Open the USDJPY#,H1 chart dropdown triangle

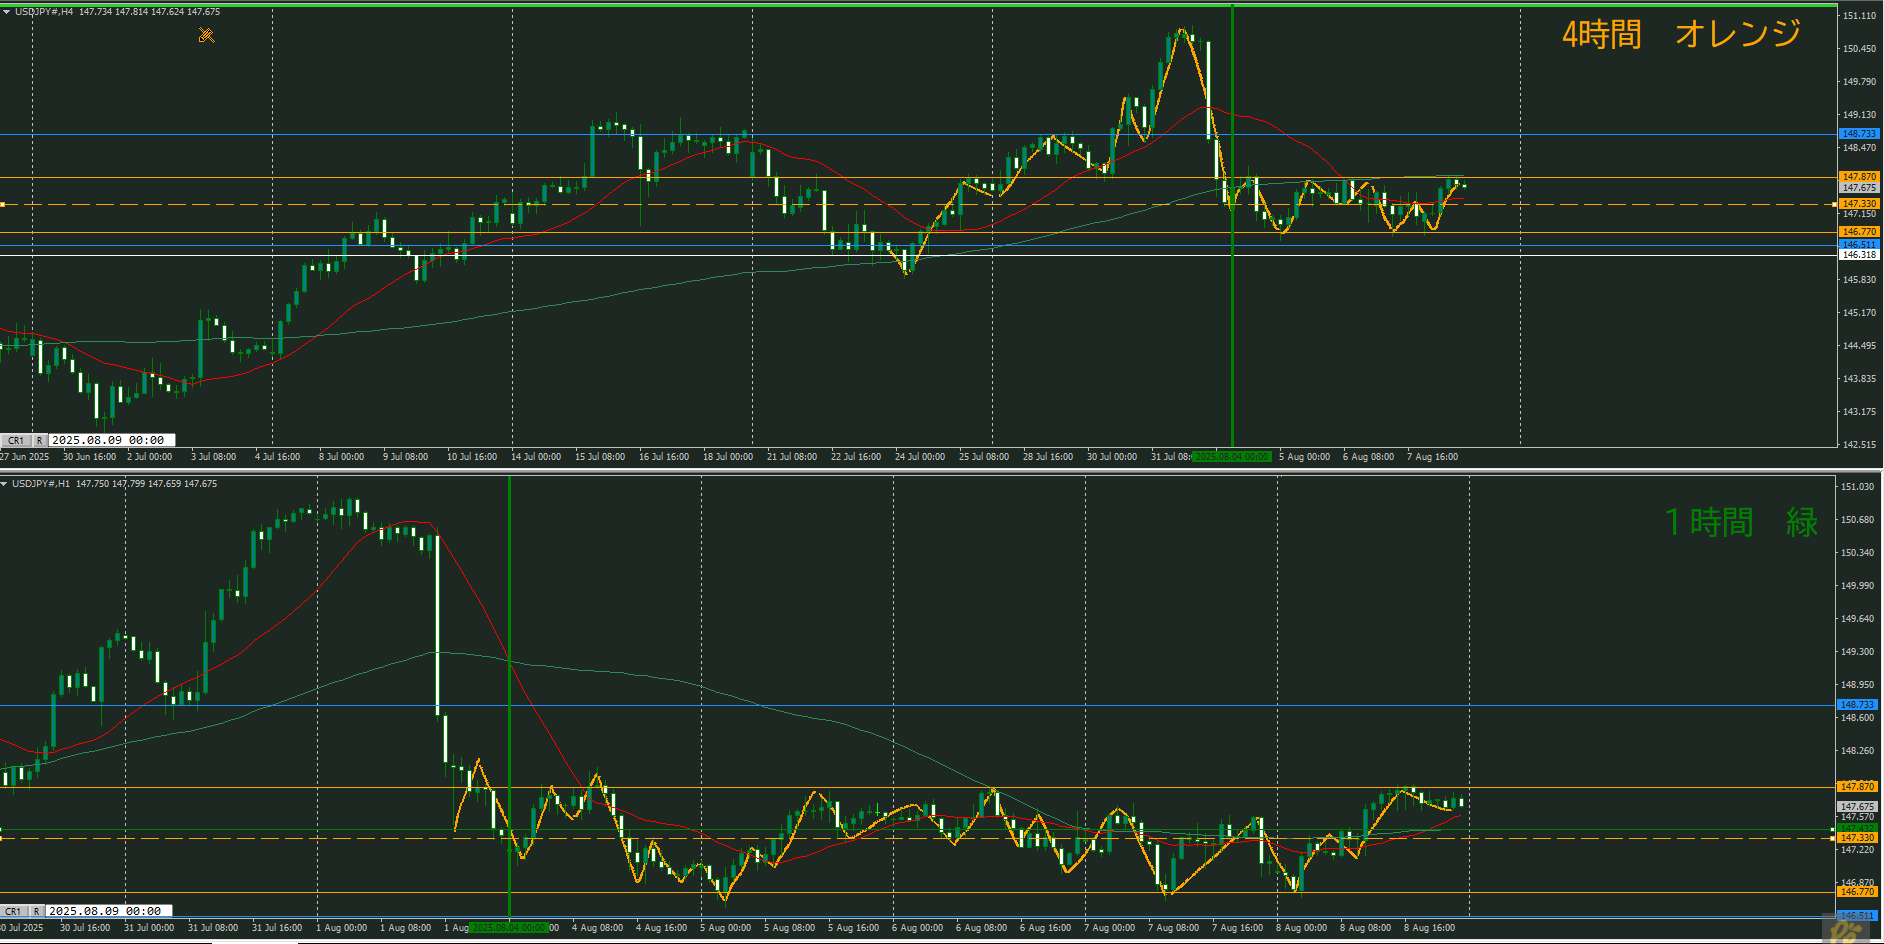[5, 484]
